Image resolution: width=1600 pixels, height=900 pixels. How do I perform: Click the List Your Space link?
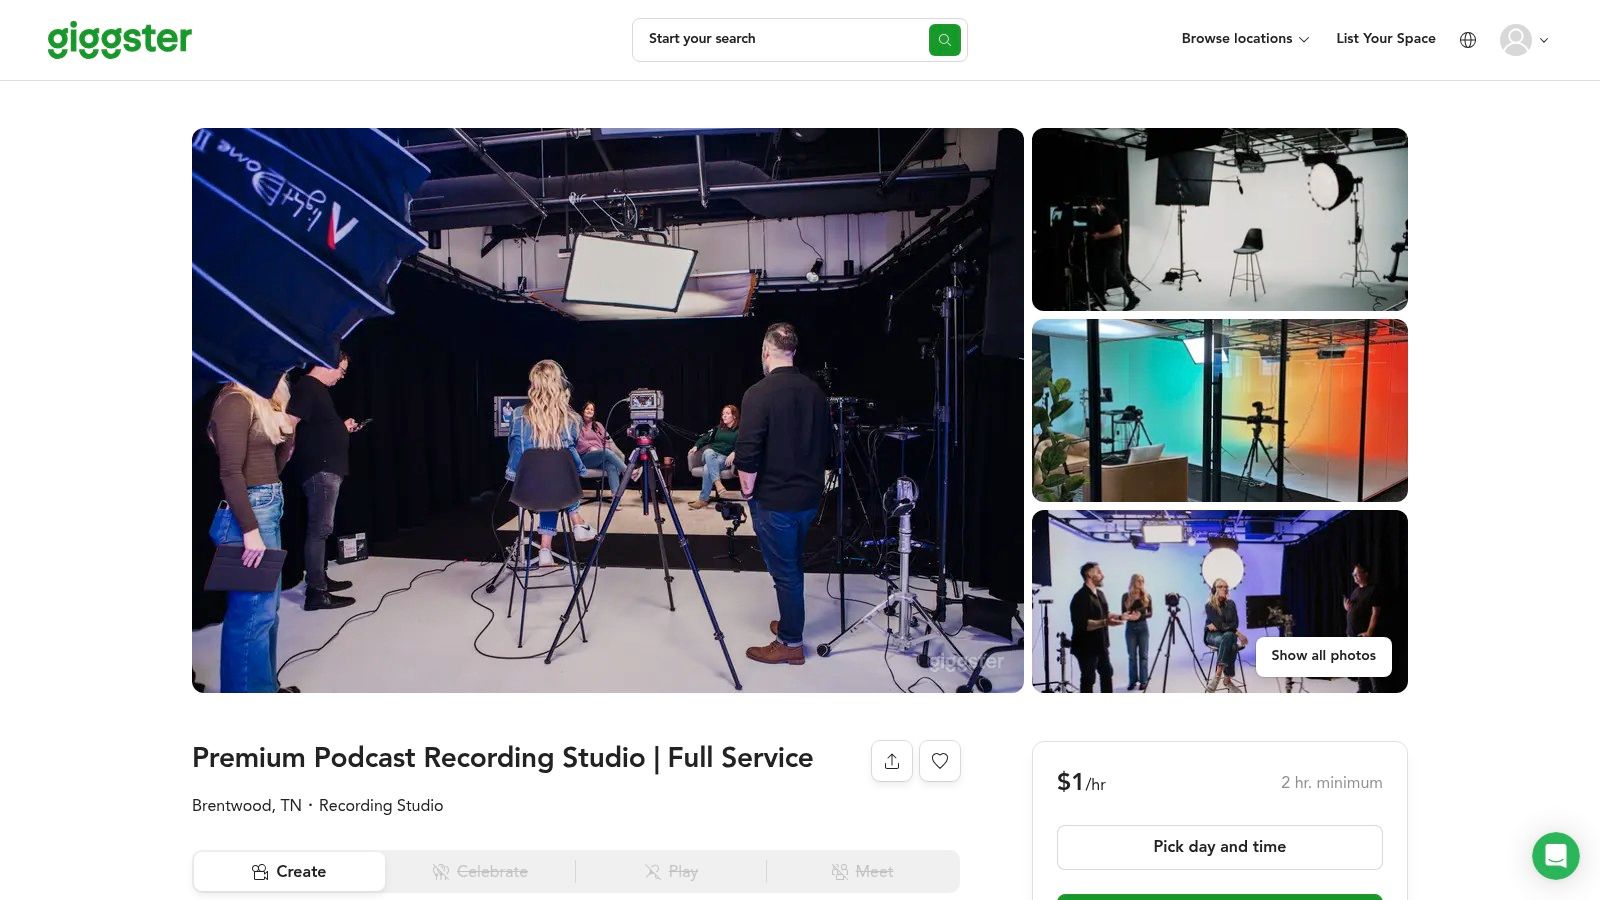[x=1385, y=39]
